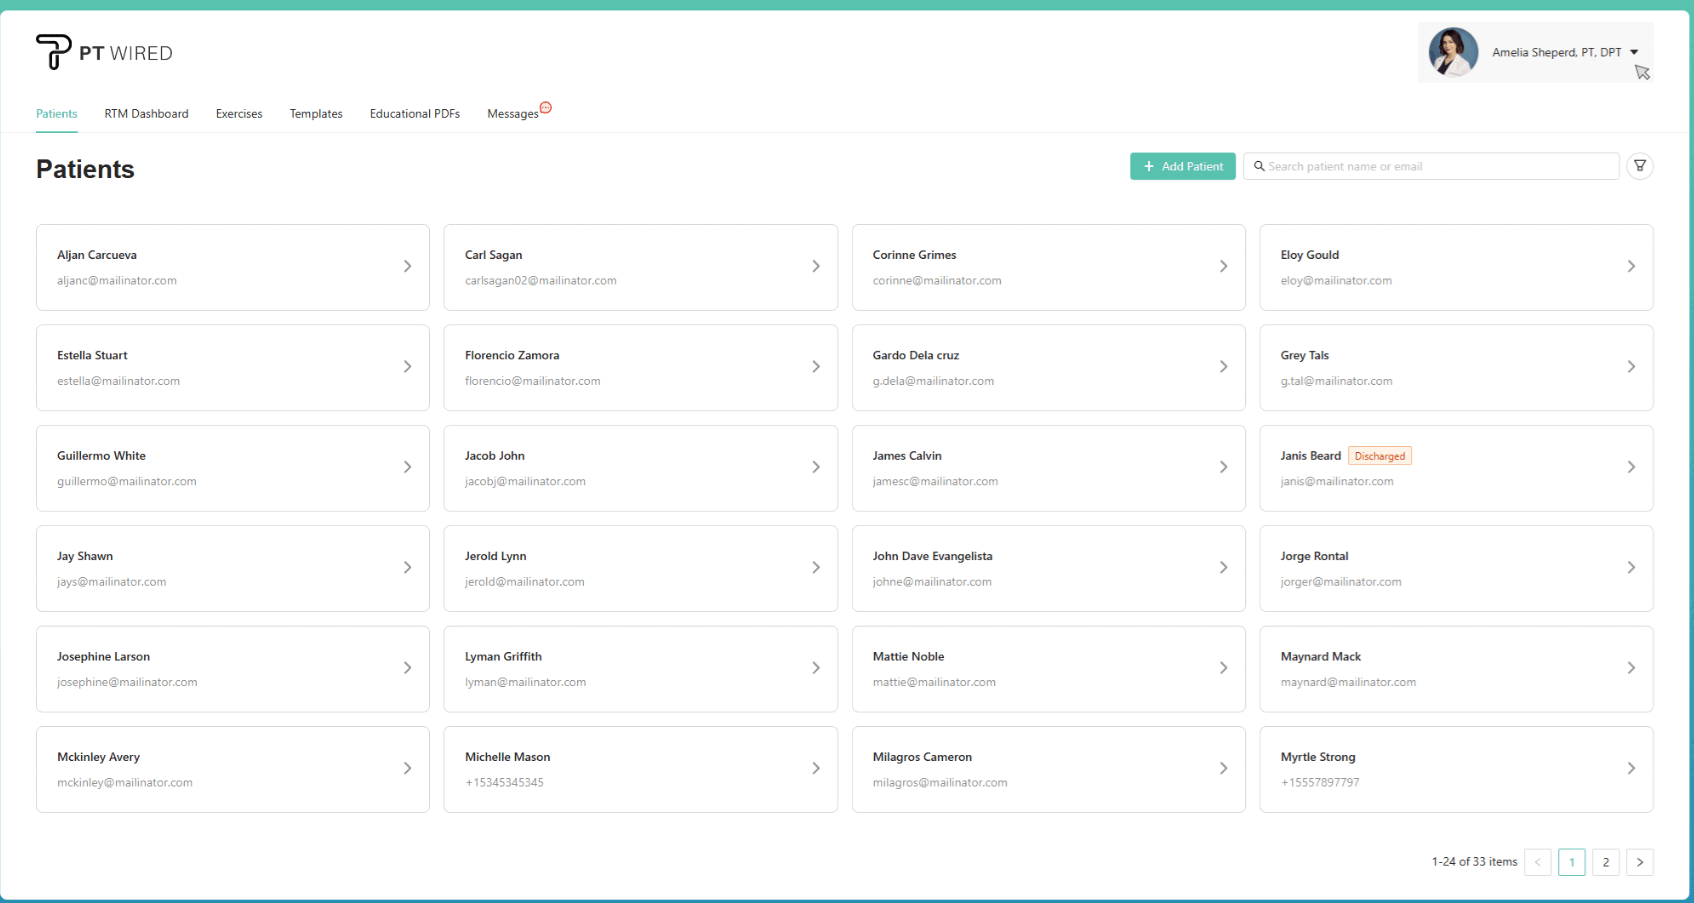1694x903 pixels.
Task: Click Amelia Sheperd's profile avatar
Action: tap(1453, 52)
